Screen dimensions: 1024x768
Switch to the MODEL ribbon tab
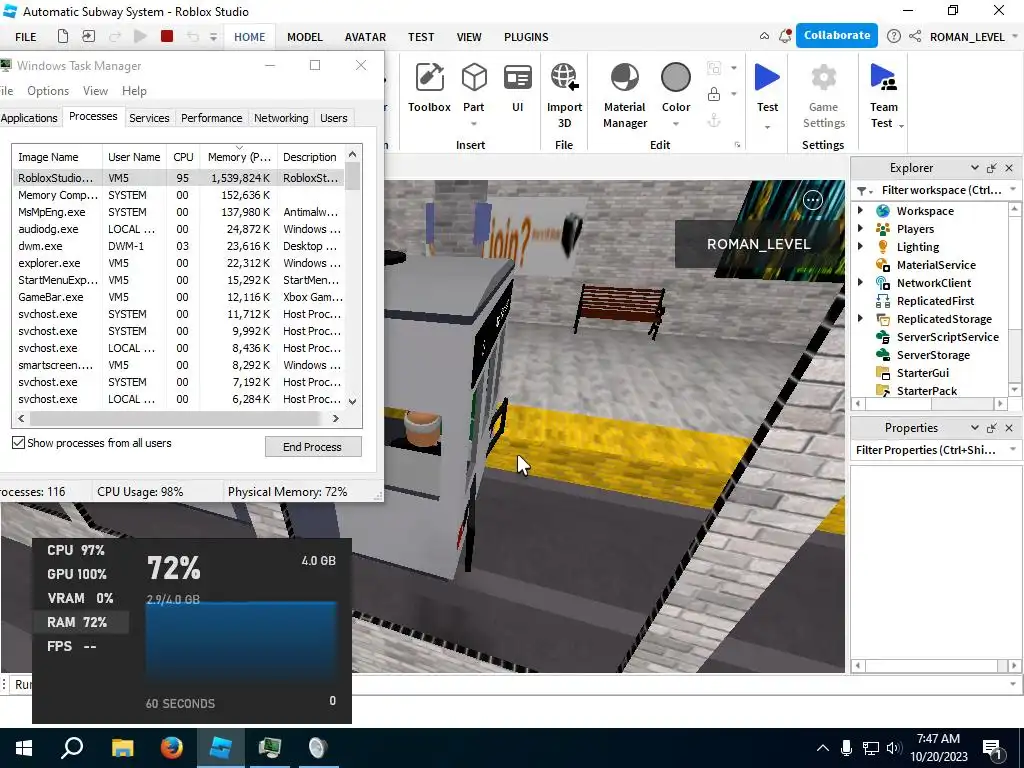(305, 37)
